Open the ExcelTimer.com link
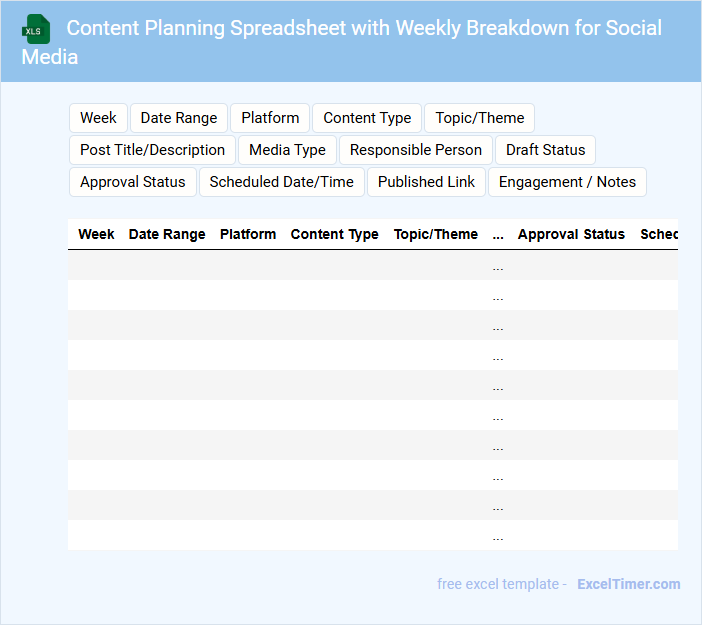 628,584
